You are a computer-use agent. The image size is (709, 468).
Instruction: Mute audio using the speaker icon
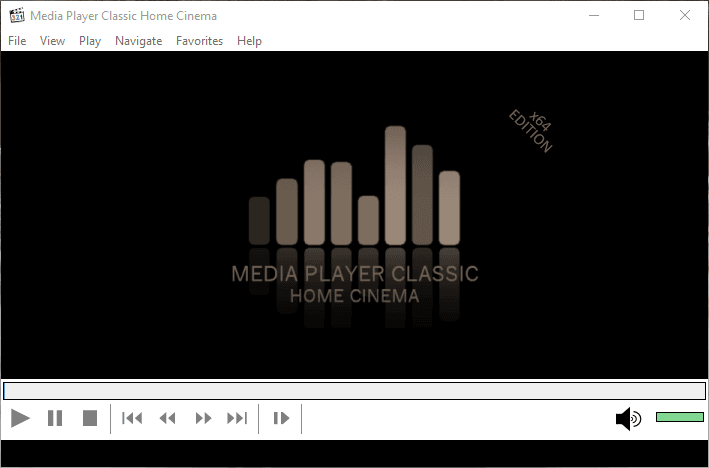point(628,418)
